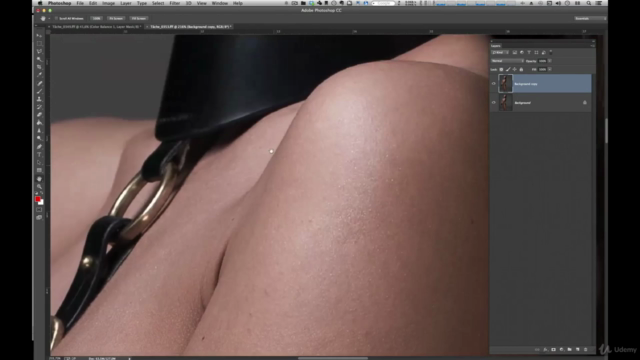Image resolution: width=640 pixels, height=360 pixels.
Task: Click the Fill Screen button
Action: click(x=139, y=18)
